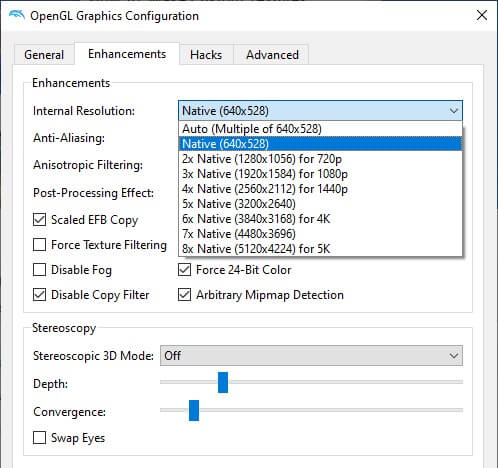This screenshot has width=498, height=468.
Task: Pick 8x Native (5120x4224) for 5K
Action: click(320, 249)
